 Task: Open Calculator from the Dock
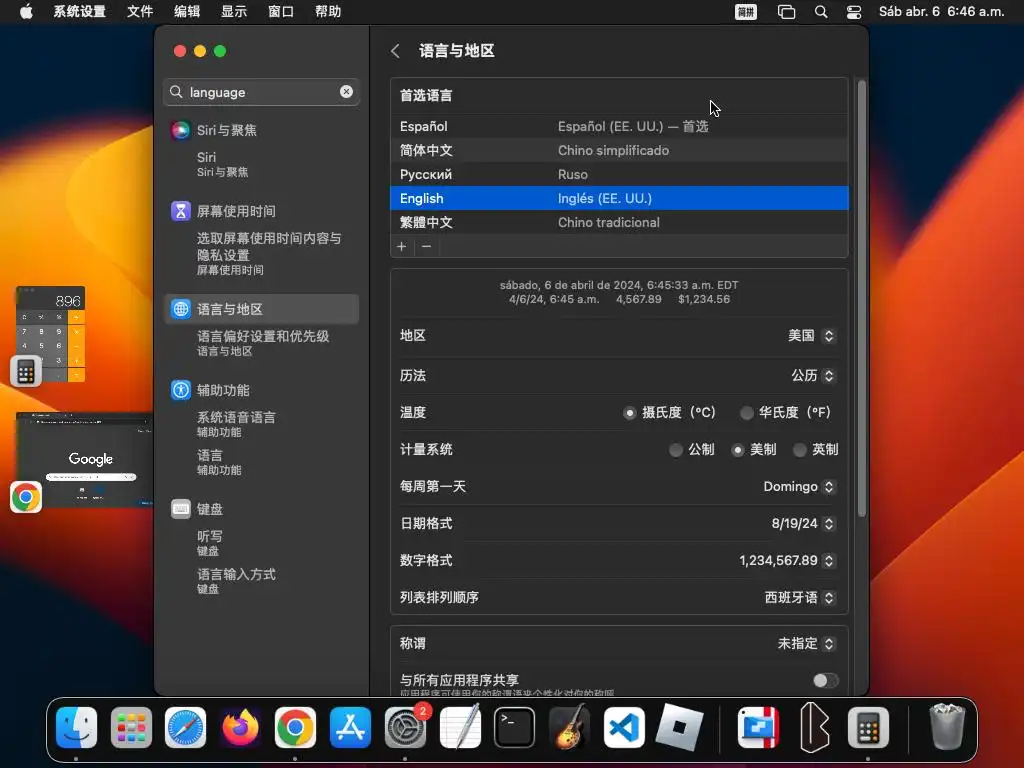click(x=868, y=728)
